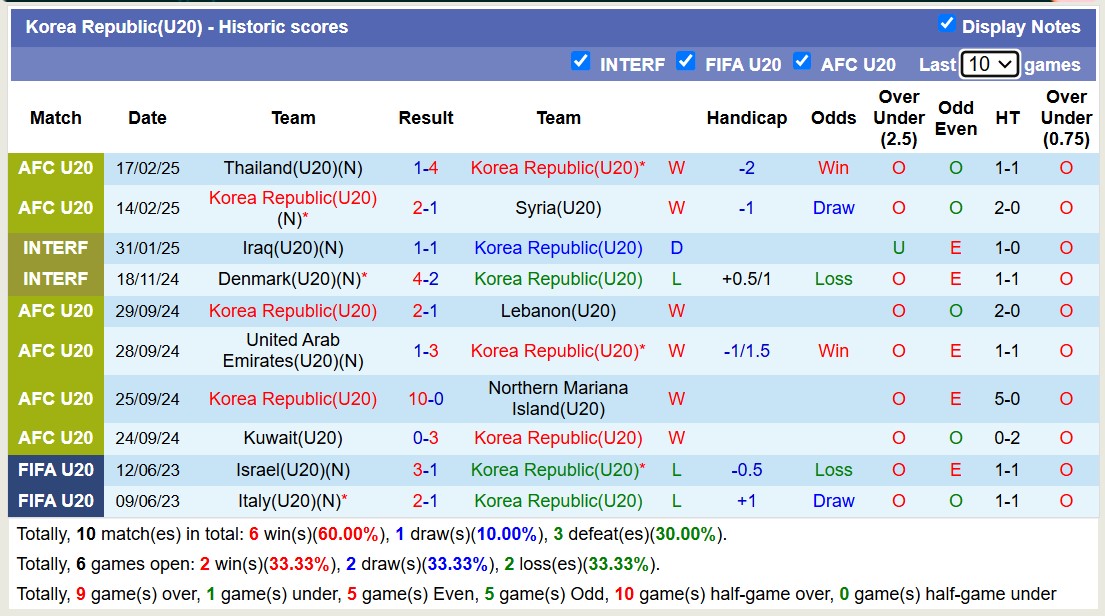Click the INTERF tag for 31/01/25
This screenshot has width=1105, height=616.
pos(56,248)
